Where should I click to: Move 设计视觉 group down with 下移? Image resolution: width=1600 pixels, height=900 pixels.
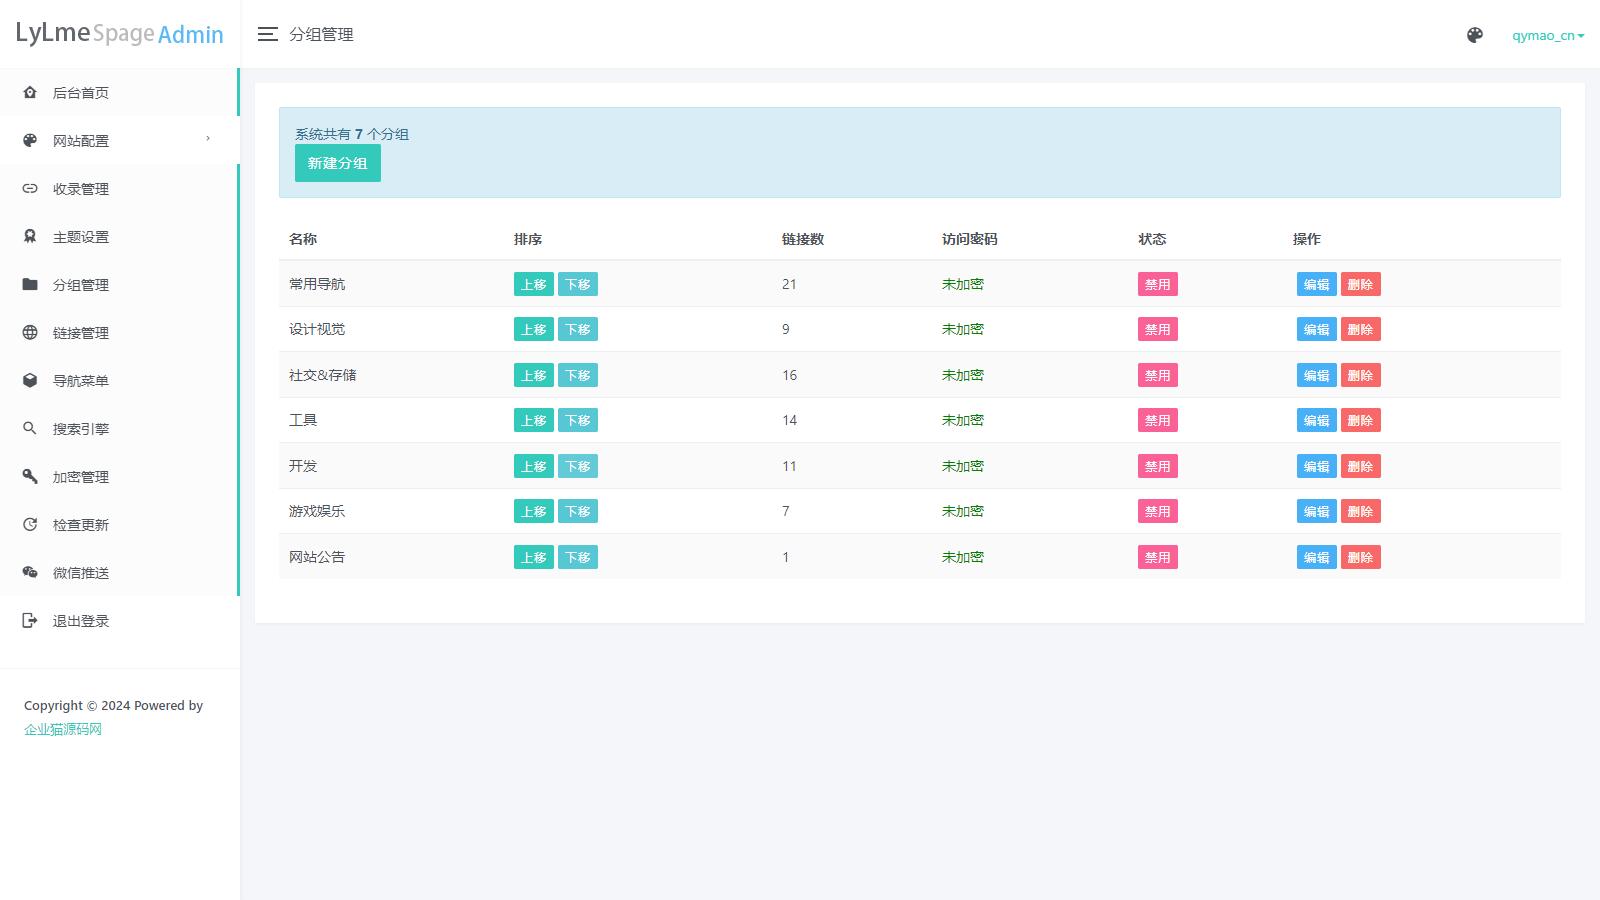point(577,330)
